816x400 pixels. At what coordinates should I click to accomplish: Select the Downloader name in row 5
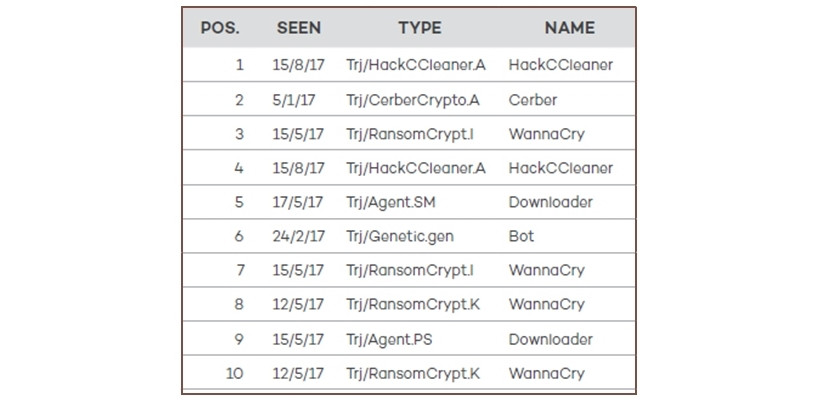(x=550, y=202)
